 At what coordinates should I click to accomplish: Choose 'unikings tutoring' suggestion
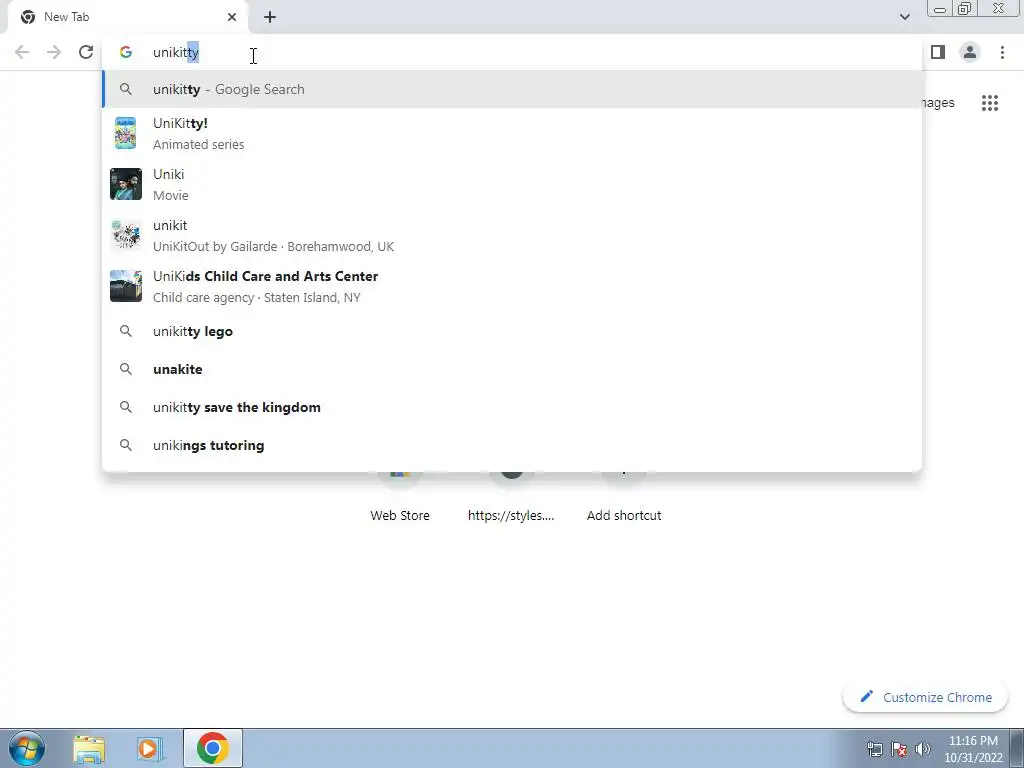click(512, 445)
